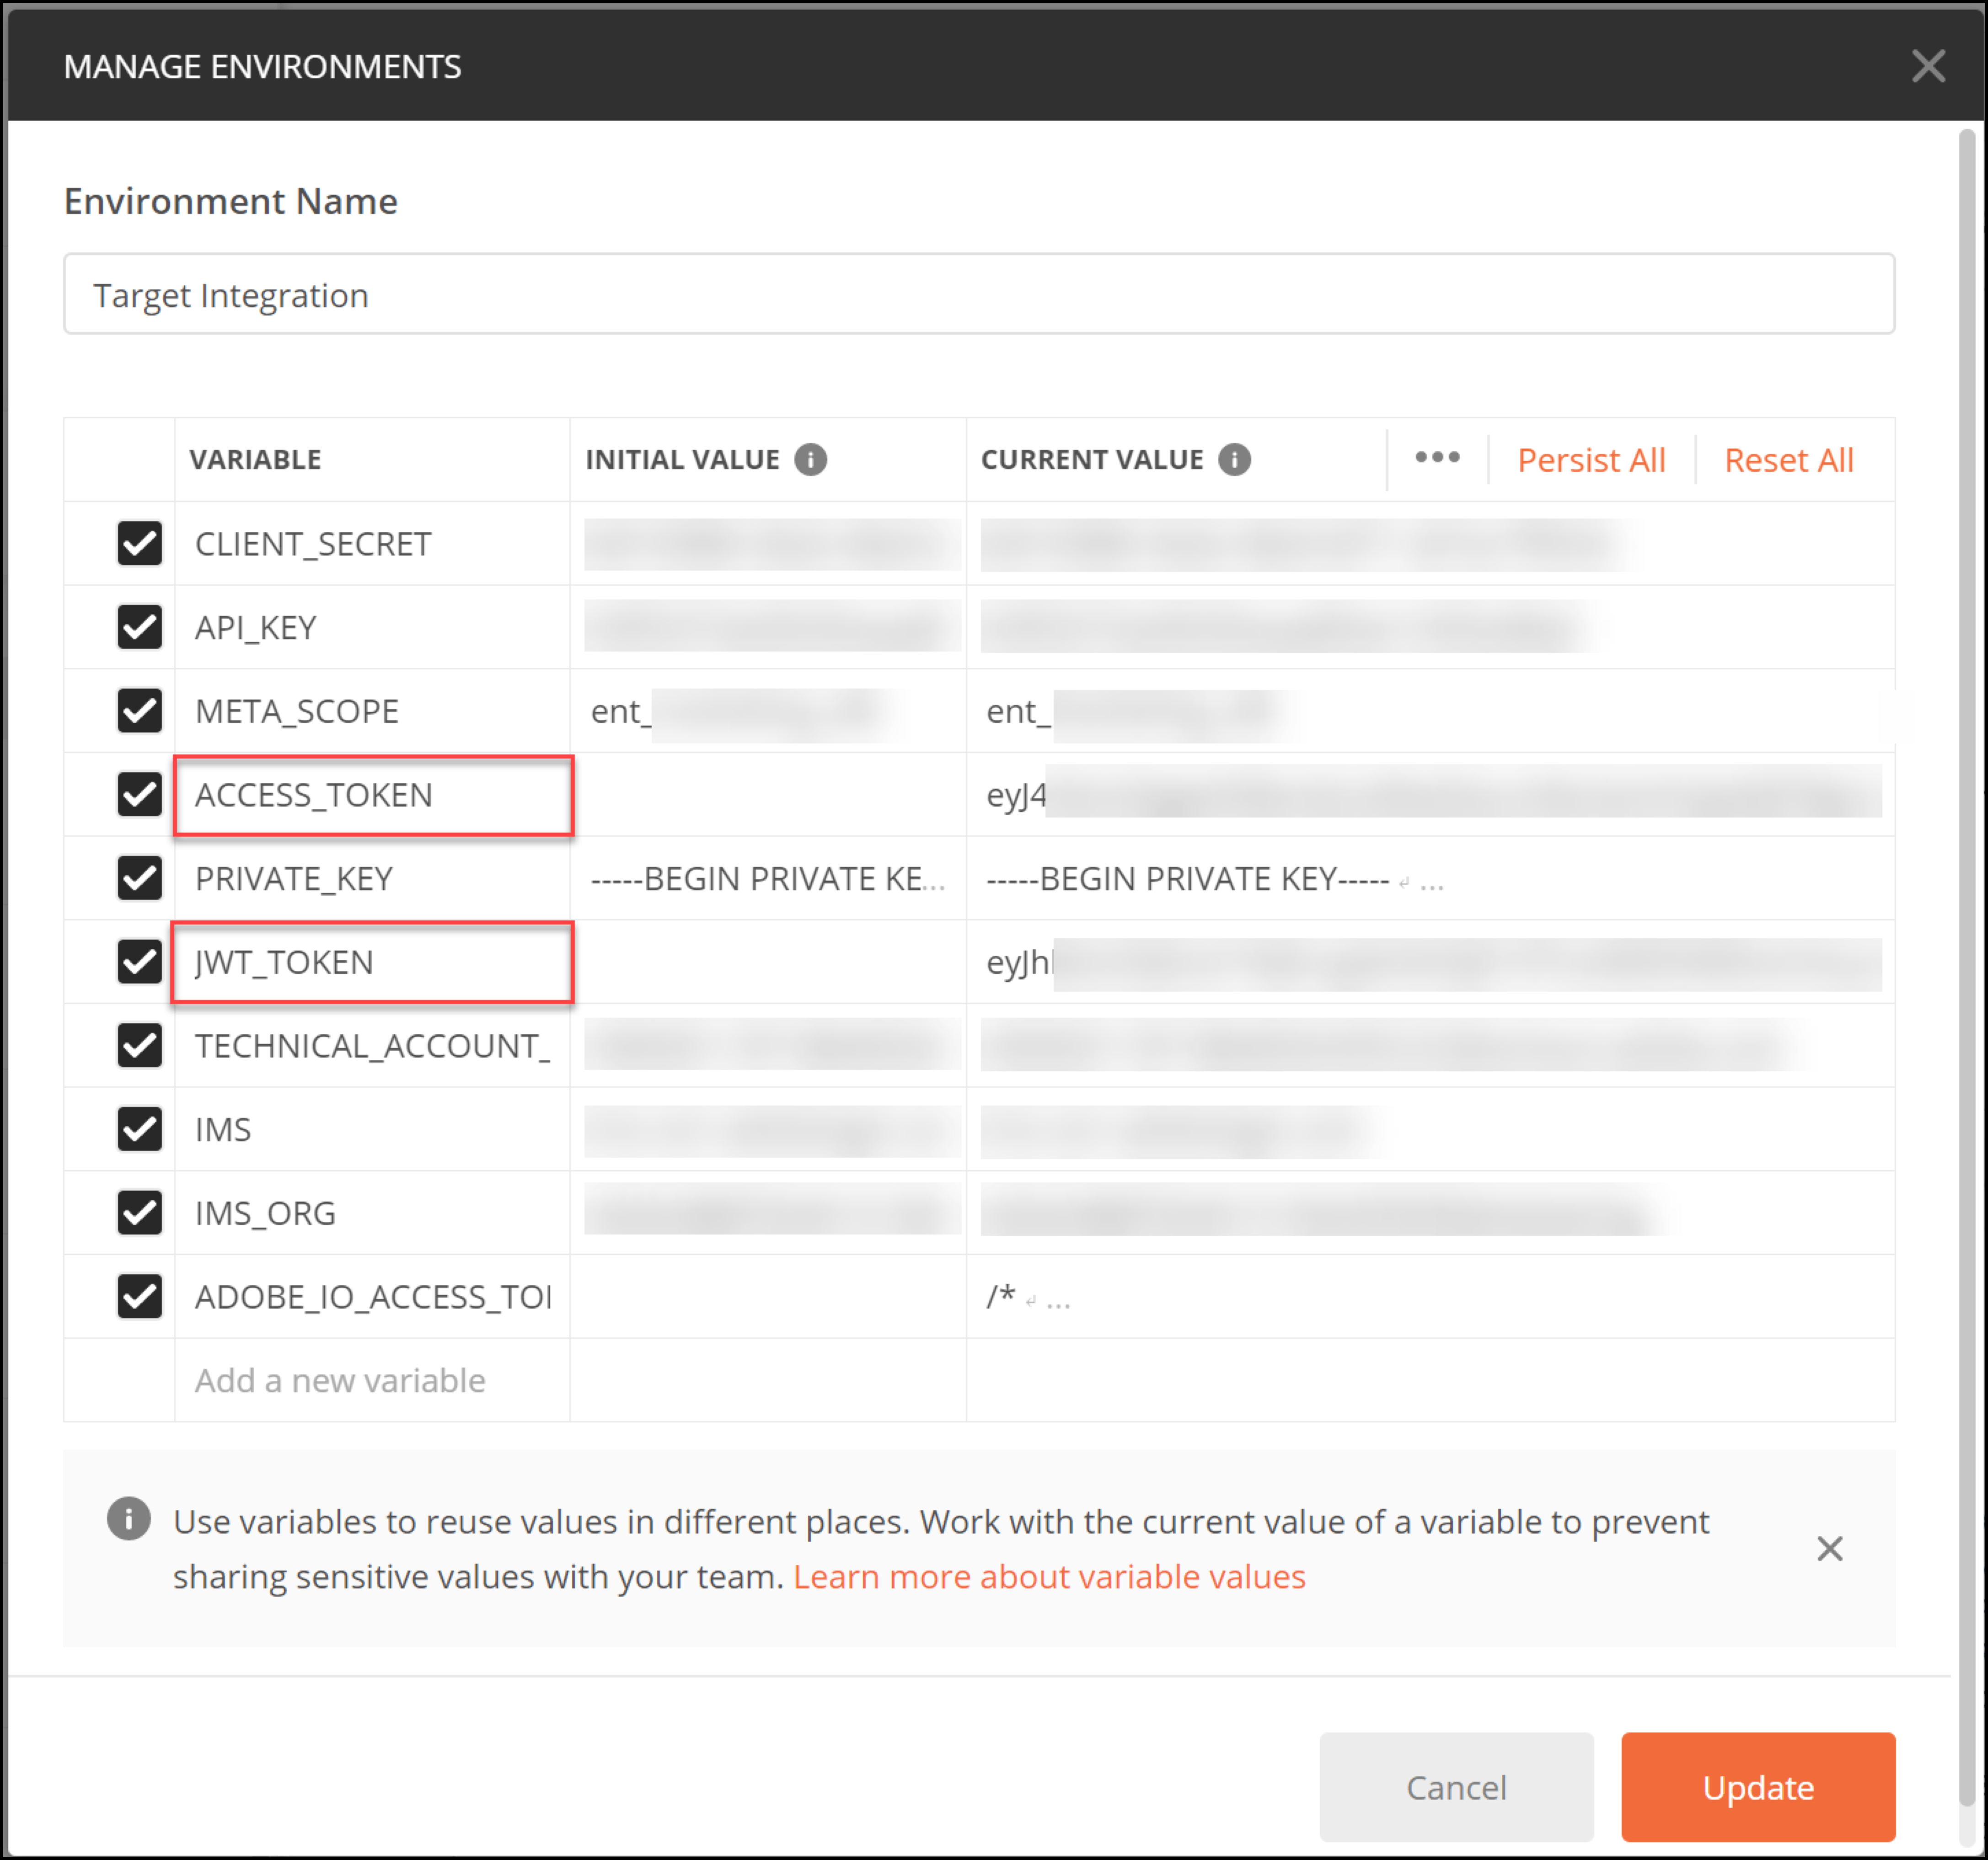Open Learn more about variable values

pyautogui.click(x=1049, y=1576)
